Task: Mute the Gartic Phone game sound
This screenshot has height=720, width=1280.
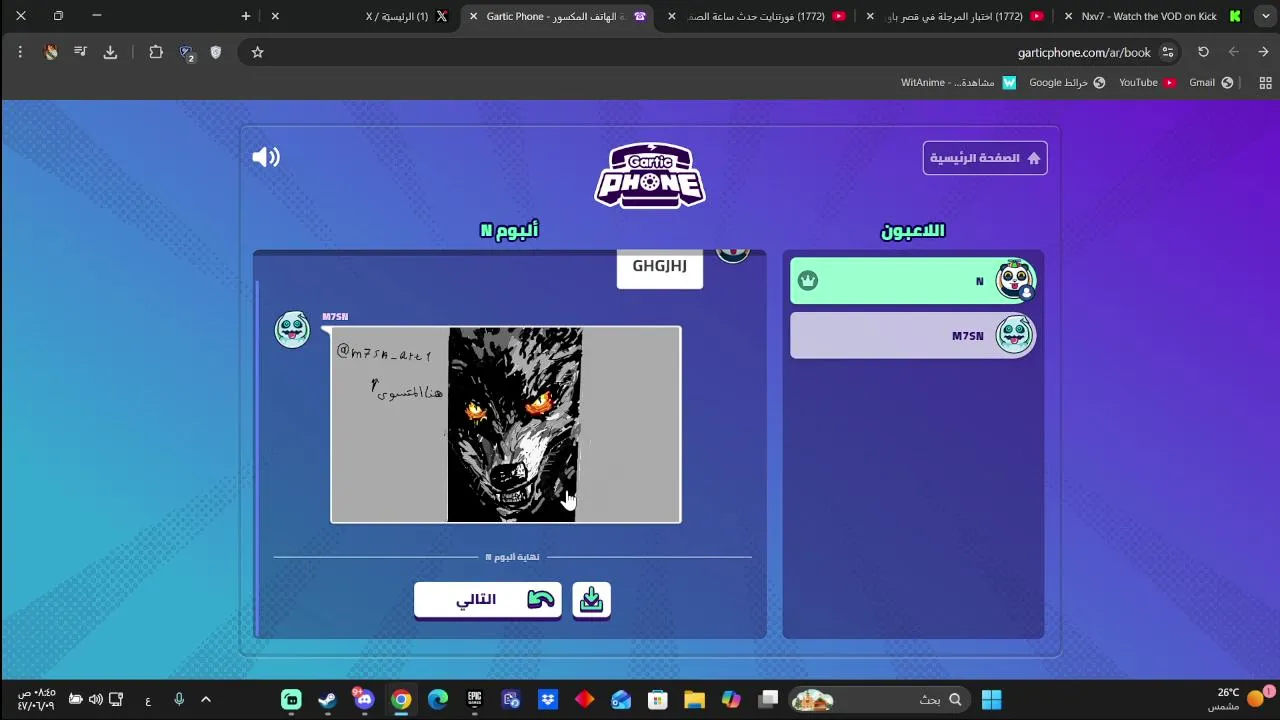Action: pyautogui.click(x=266, y=157)
